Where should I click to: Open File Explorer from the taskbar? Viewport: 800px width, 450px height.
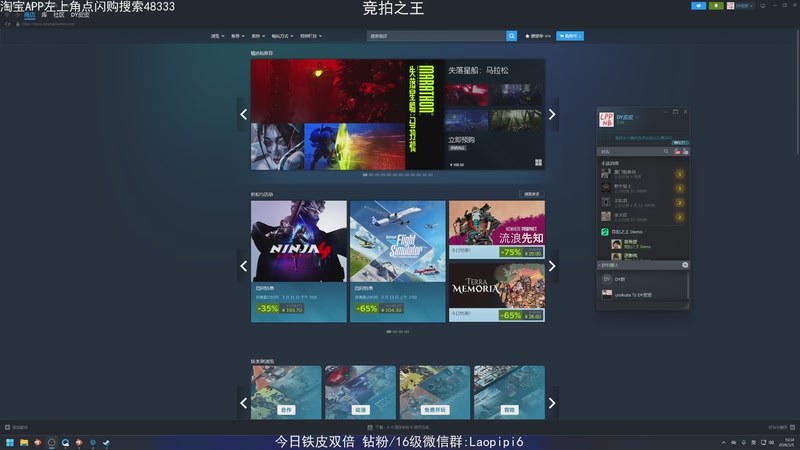24,442
